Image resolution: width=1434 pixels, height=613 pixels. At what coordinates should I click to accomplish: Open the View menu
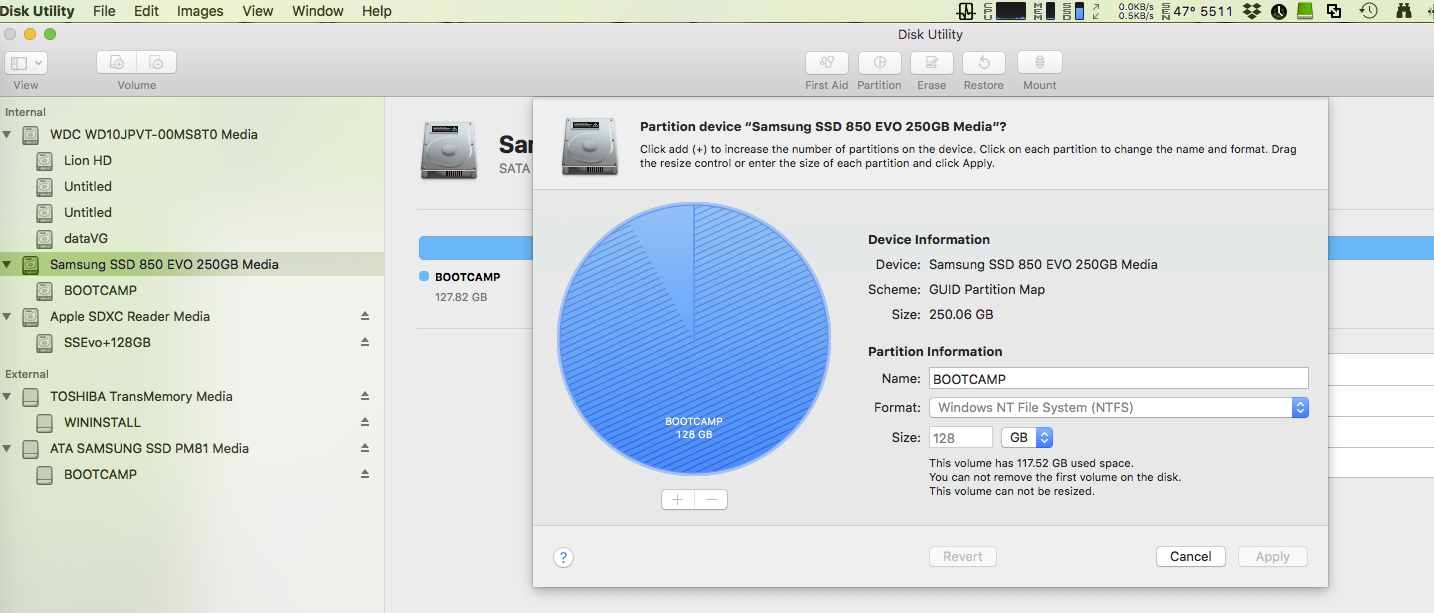click(258, 11)
